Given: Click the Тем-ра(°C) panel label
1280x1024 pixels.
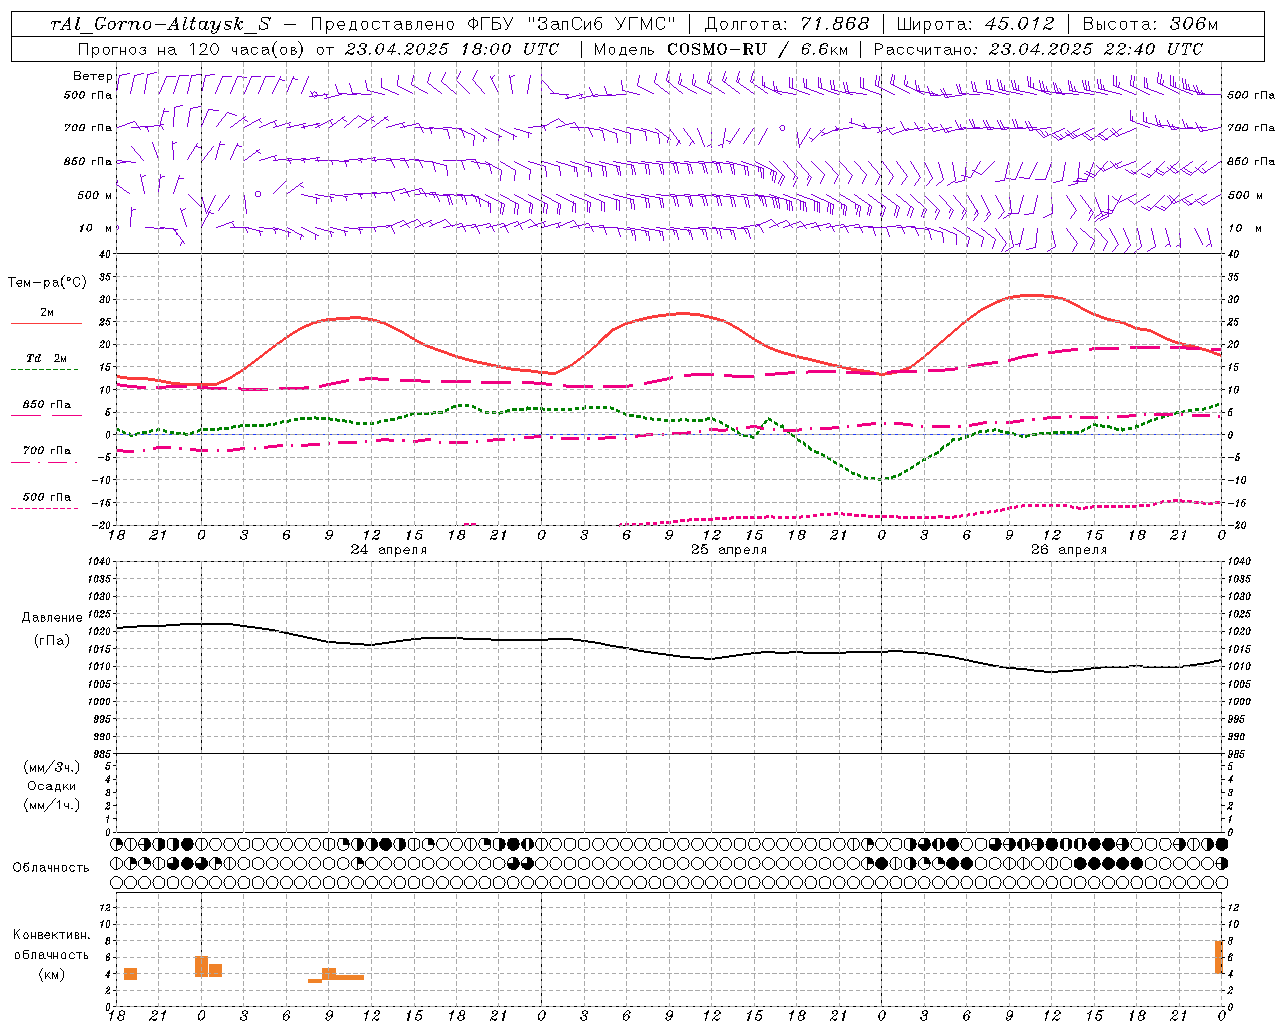Looking at the screenshot, I should (x=47, y=283).
